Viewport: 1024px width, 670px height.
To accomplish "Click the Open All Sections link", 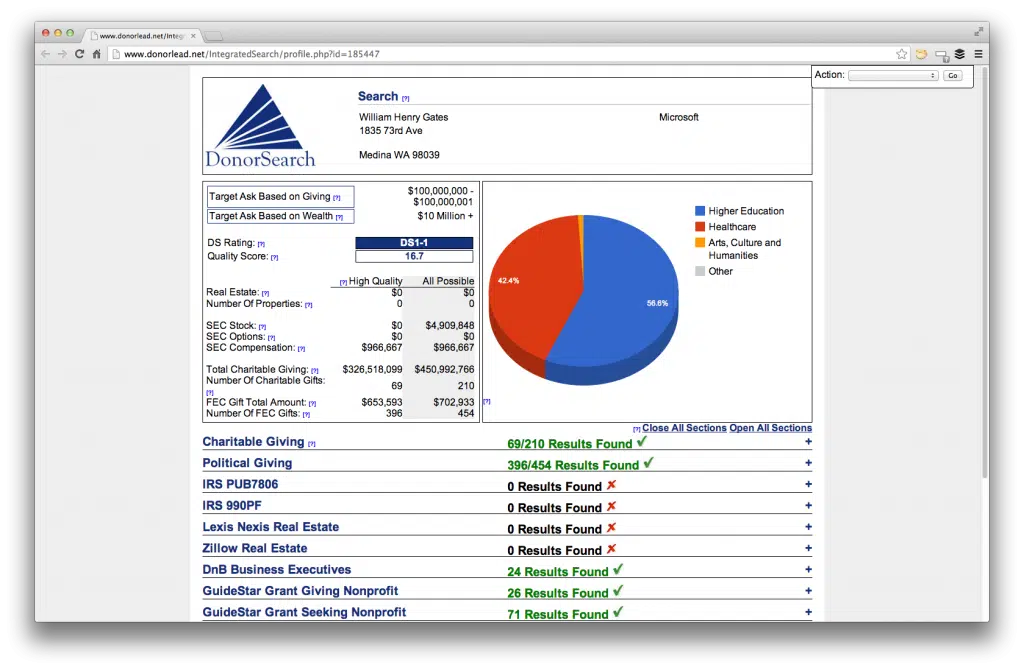I will coord(770,428).
